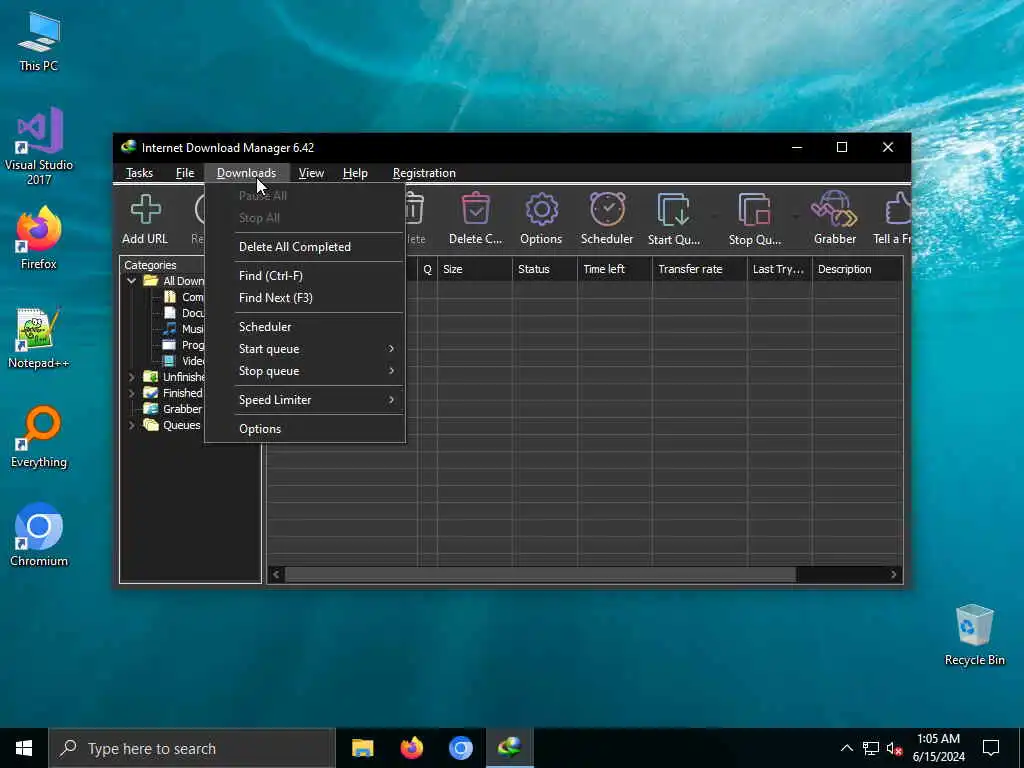Close the open Downloads menu header

(246, 173)
